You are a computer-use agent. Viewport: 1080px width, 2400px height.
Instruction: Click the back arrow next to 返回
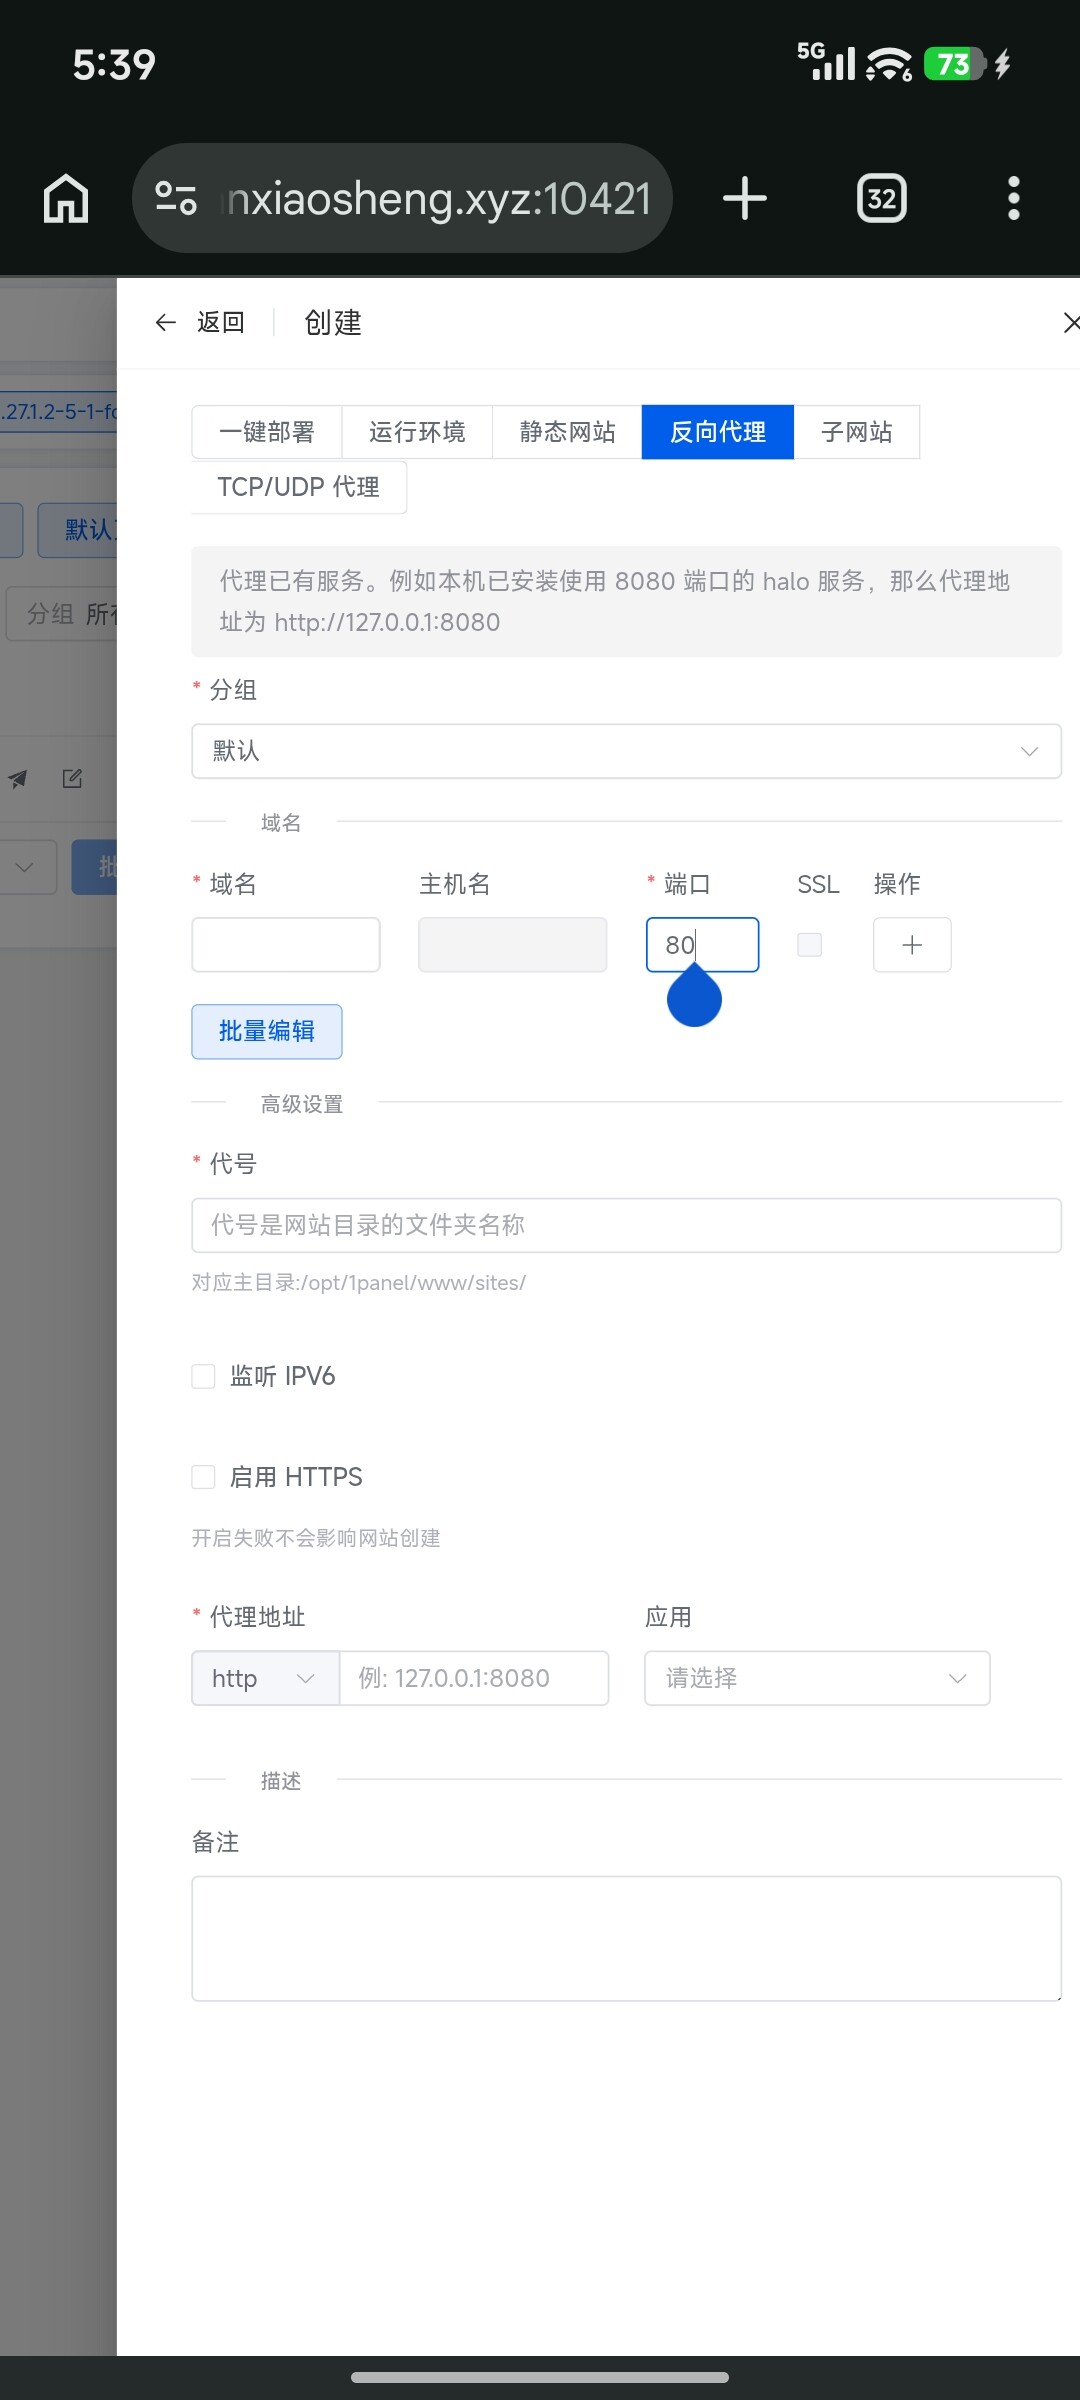point(166,322)
